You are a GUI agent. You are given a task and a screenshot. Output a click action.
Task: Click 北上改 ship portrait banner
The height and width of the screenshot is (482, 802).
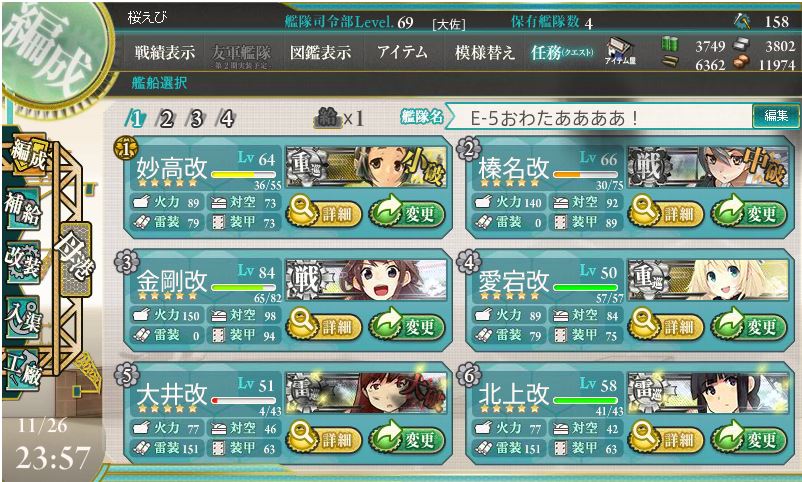(708, 392)
